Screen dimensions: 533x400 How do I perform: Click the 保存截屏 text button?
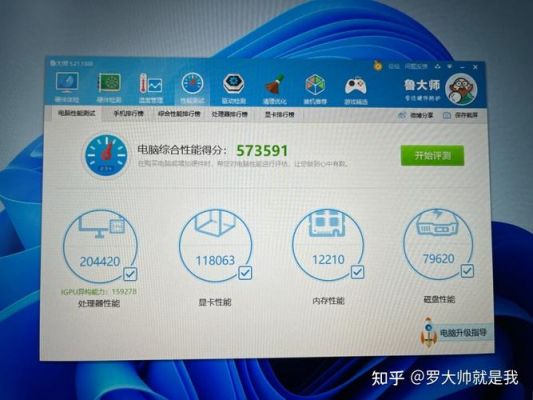click(466, 116)
